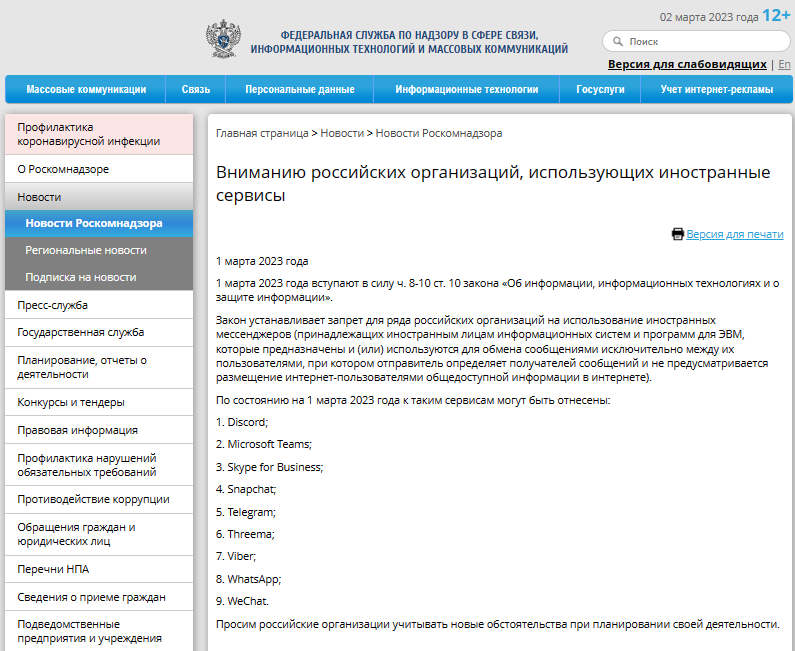This screenshot has width=795, height=651.
Task: Click the article headline Вниманию российских организаций
Action: 493,183
